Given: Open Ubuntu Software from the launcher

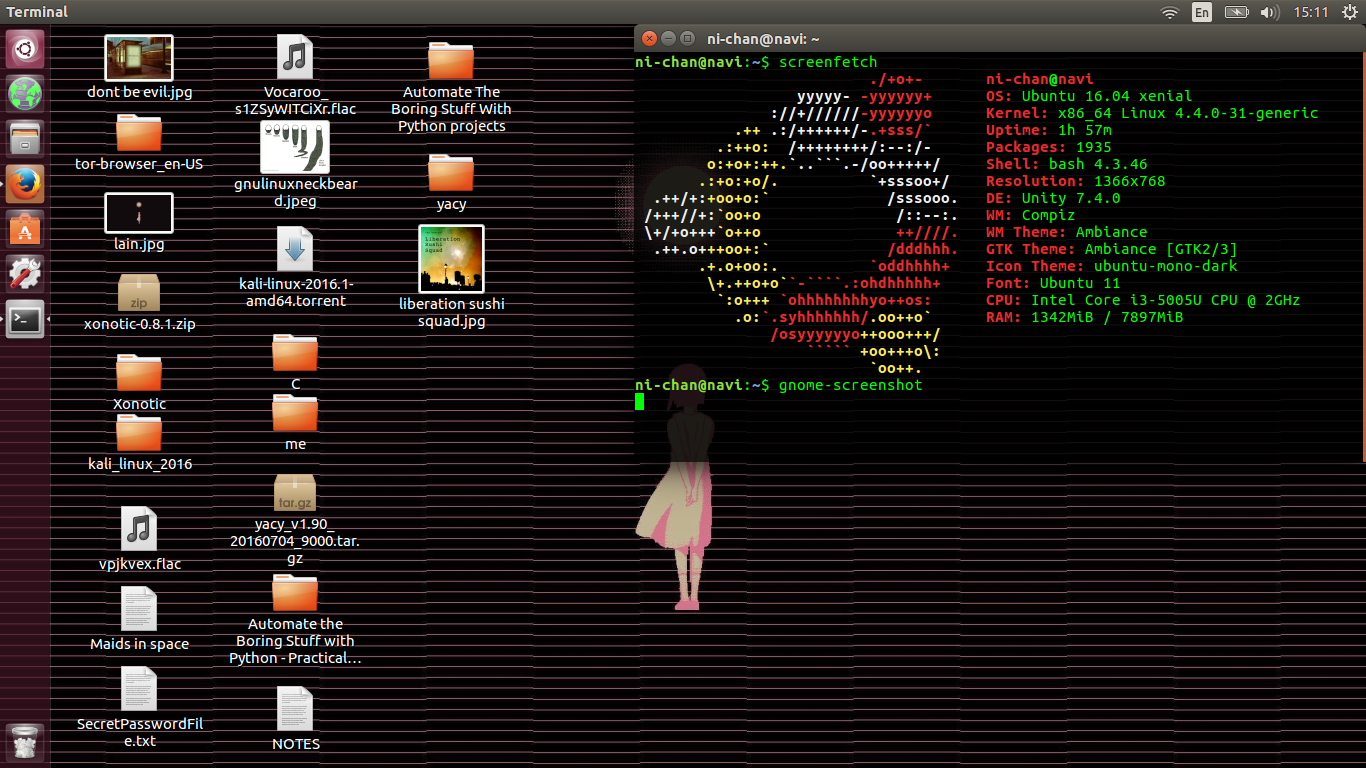Looking at the screenshot, I should pyautogui.click(x=25, y=230).
